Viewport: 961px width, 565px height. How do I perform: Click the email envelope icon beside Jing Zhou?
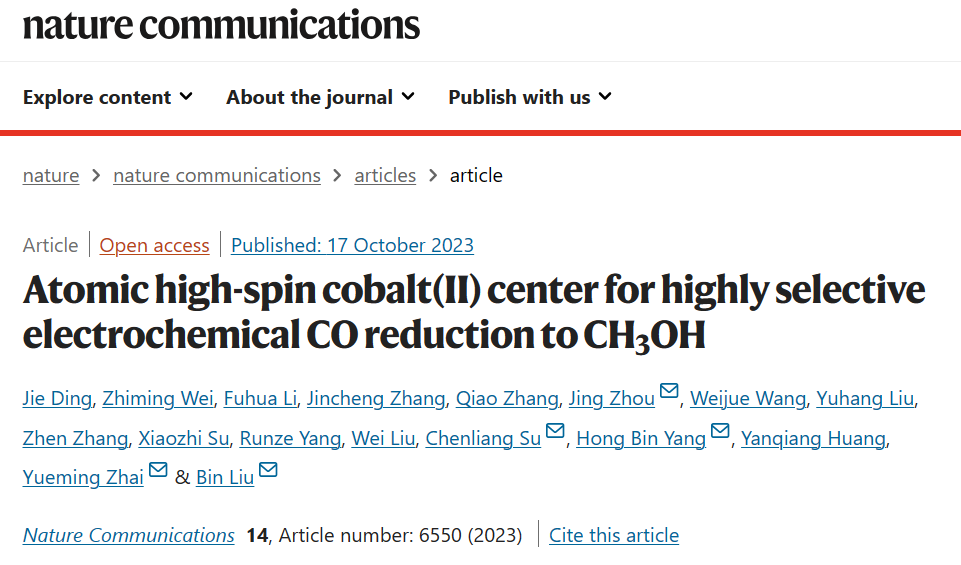[x=669, y=390]
